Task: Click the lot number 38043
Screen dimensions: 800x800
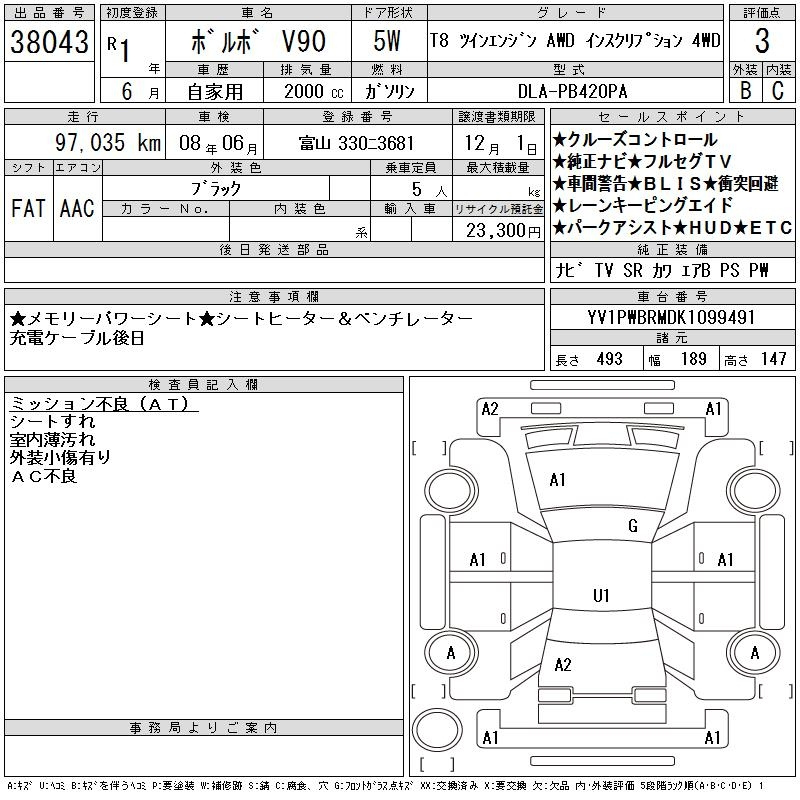Action: pos(49,43)
